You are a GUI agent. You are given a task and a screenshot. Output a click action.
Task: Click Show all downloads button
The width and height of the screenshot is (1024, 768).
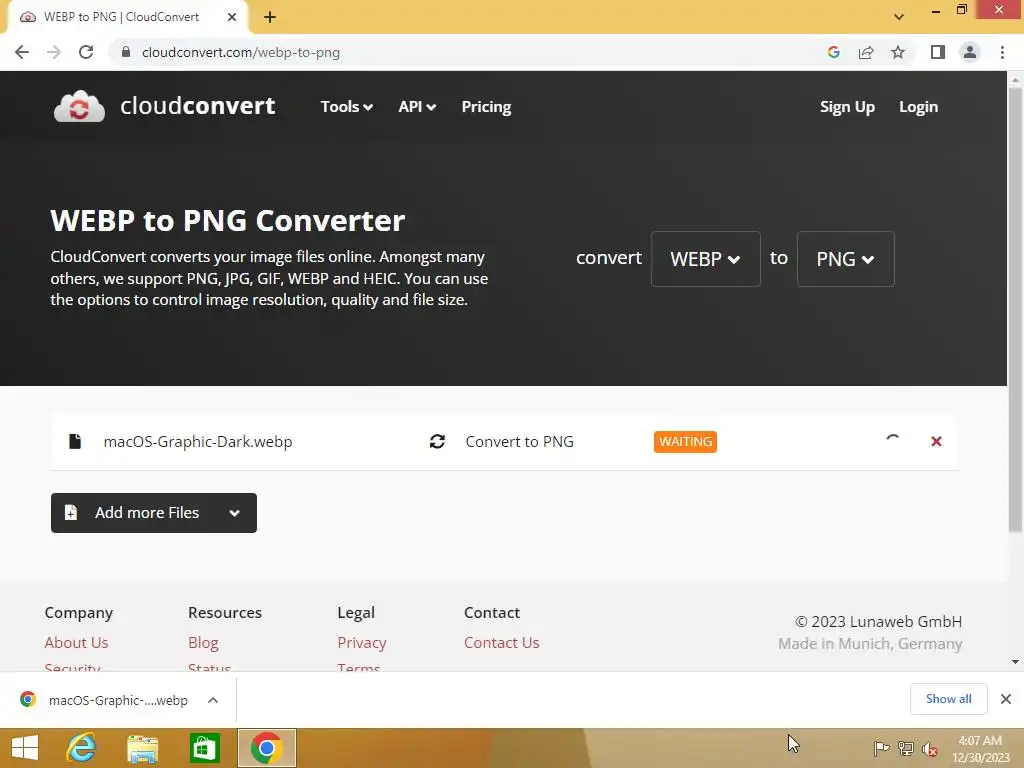pyautogui.click(x=948, y=699)
